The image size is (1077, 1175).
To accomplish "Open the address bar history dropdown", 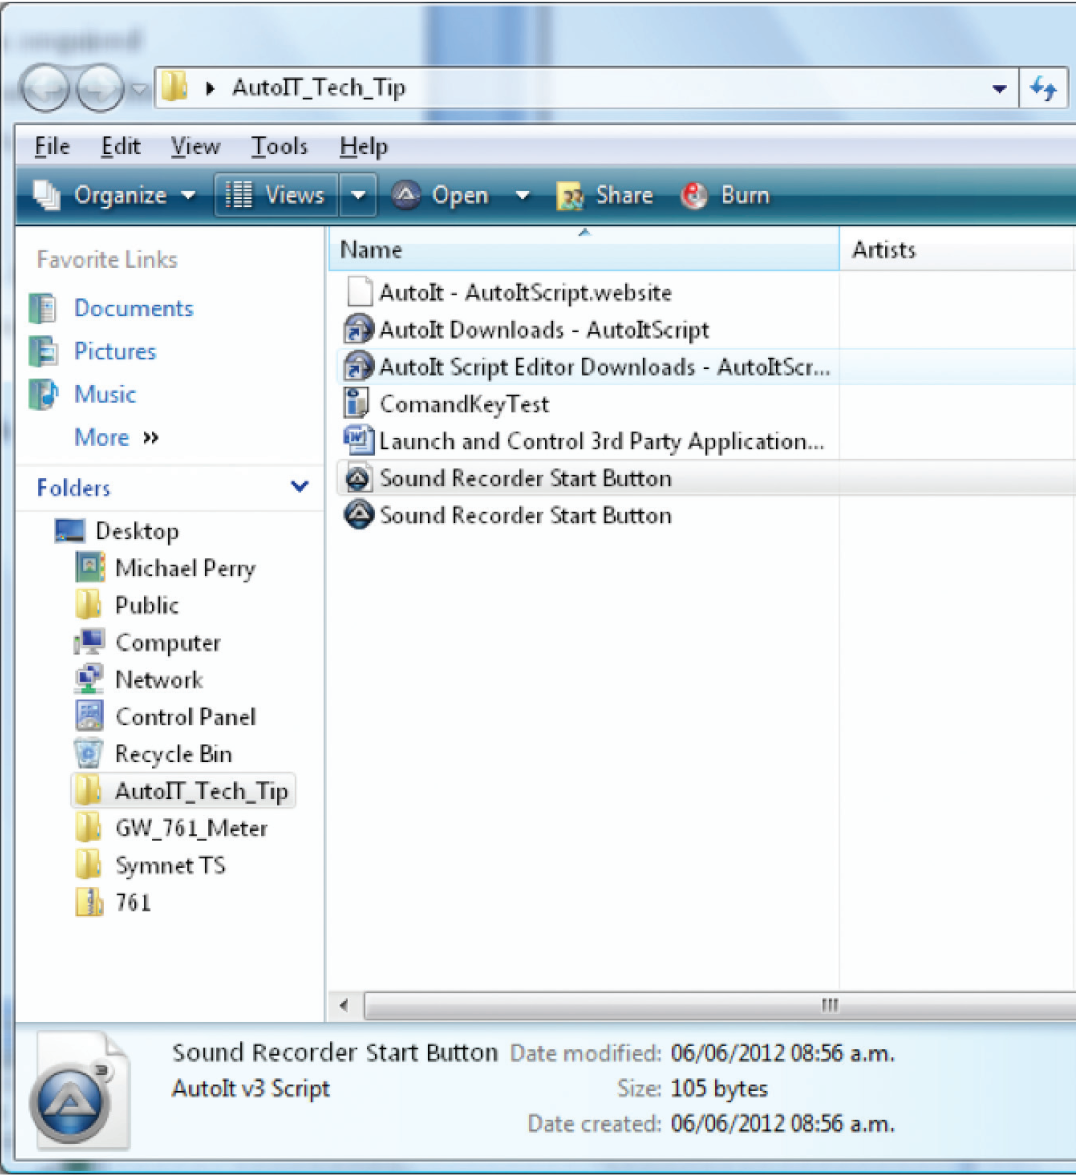I will 998,89.
